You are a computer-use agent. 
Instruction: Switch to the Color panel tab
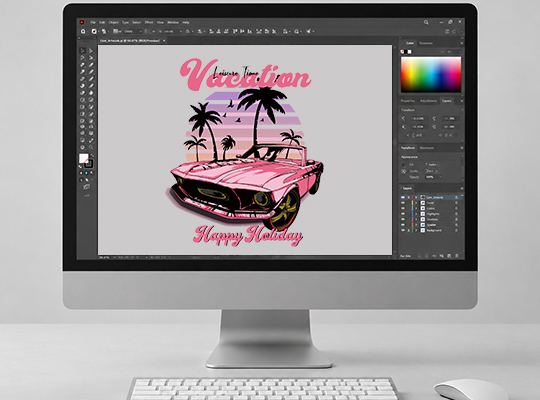pos(410,43)
